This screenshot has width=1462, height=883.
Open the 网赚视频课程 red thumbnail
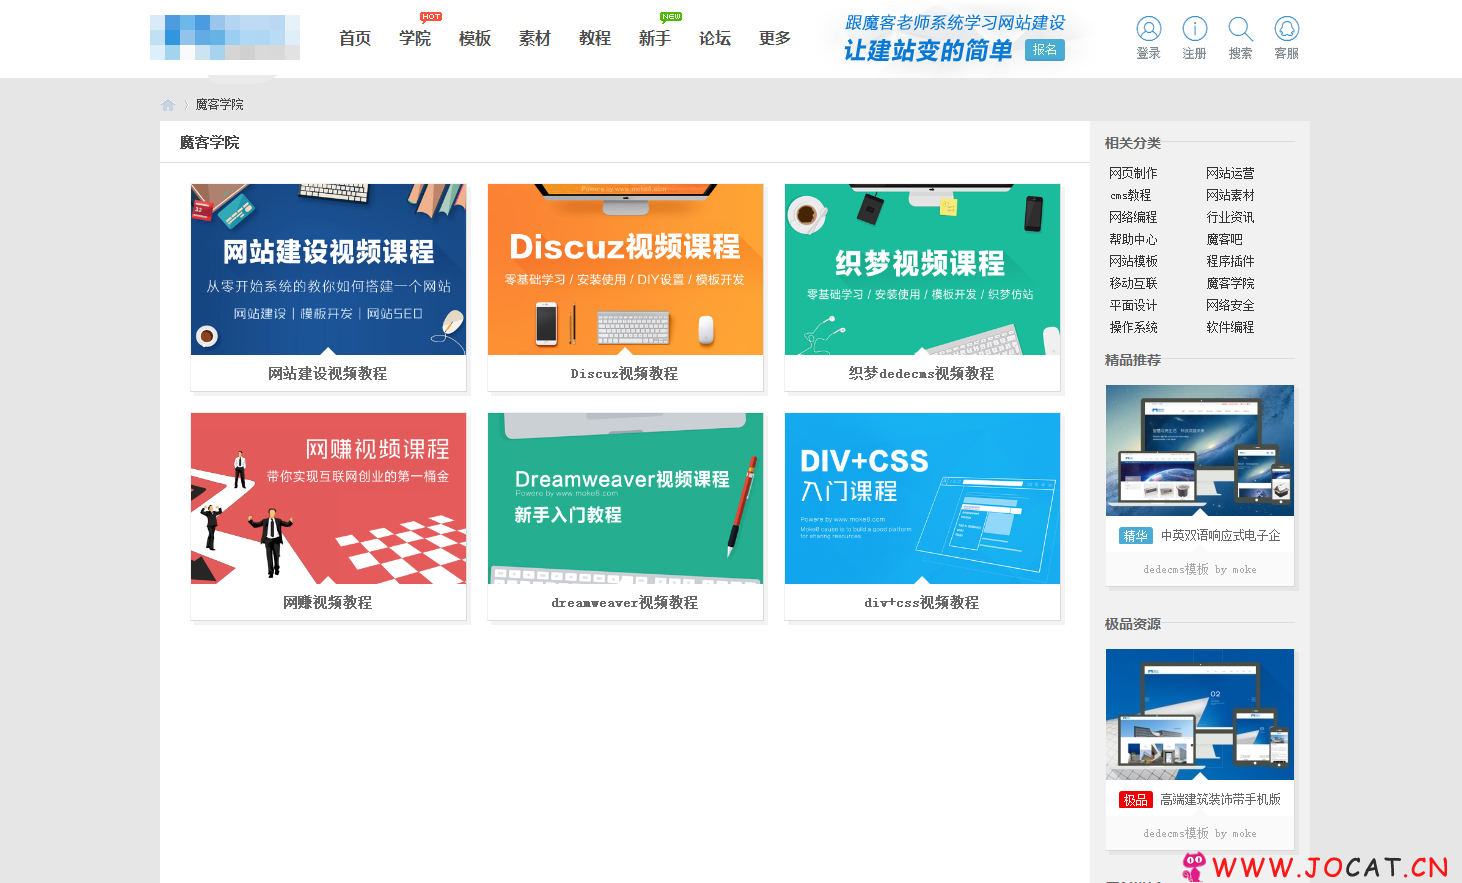coord(328,498)
